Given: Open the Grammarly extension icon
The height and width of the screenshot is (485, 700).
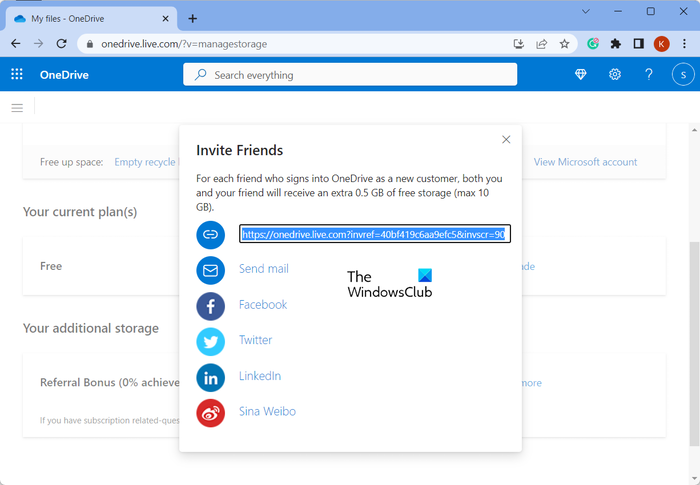Looking at the screenshot, I should 593,44.
